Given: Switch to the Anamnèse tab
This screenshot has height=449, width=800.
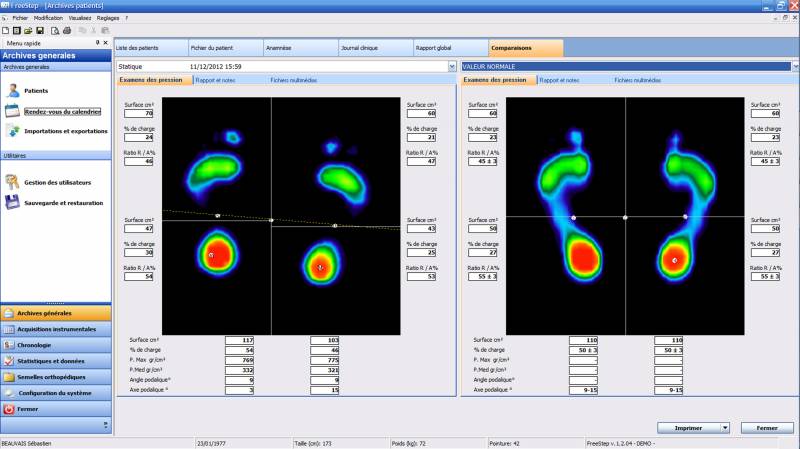Looking at the screenshot, I should pyautogui.click(x=279, y=48).
